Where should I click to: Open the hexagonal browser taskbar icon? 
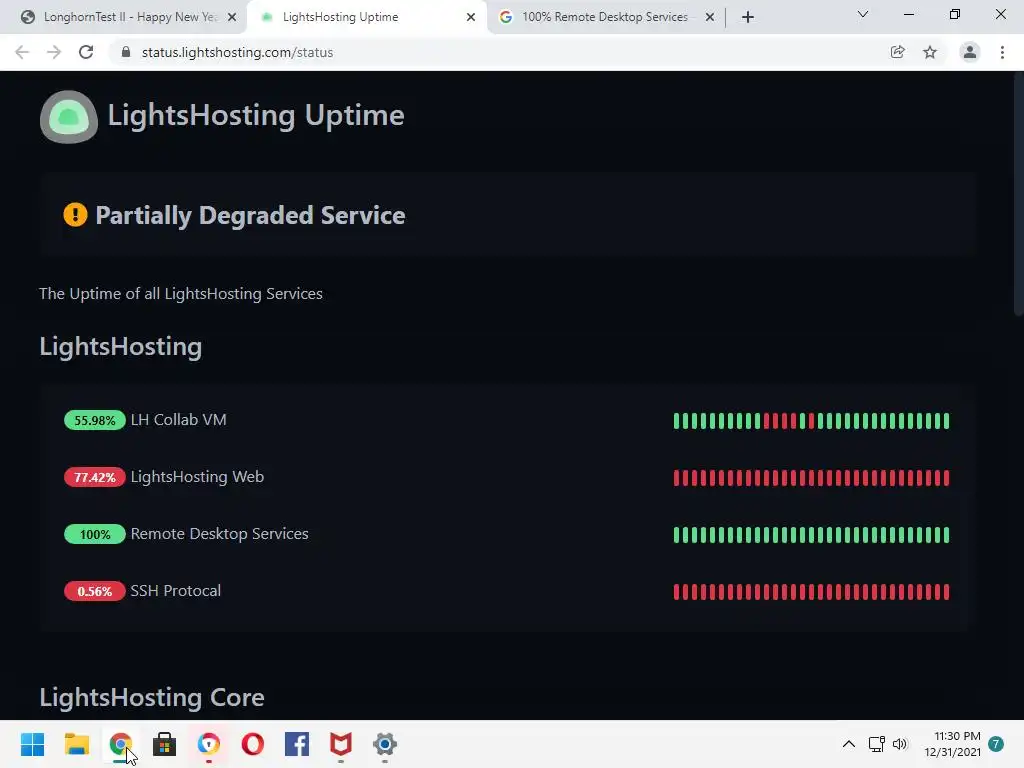point(209,744)
